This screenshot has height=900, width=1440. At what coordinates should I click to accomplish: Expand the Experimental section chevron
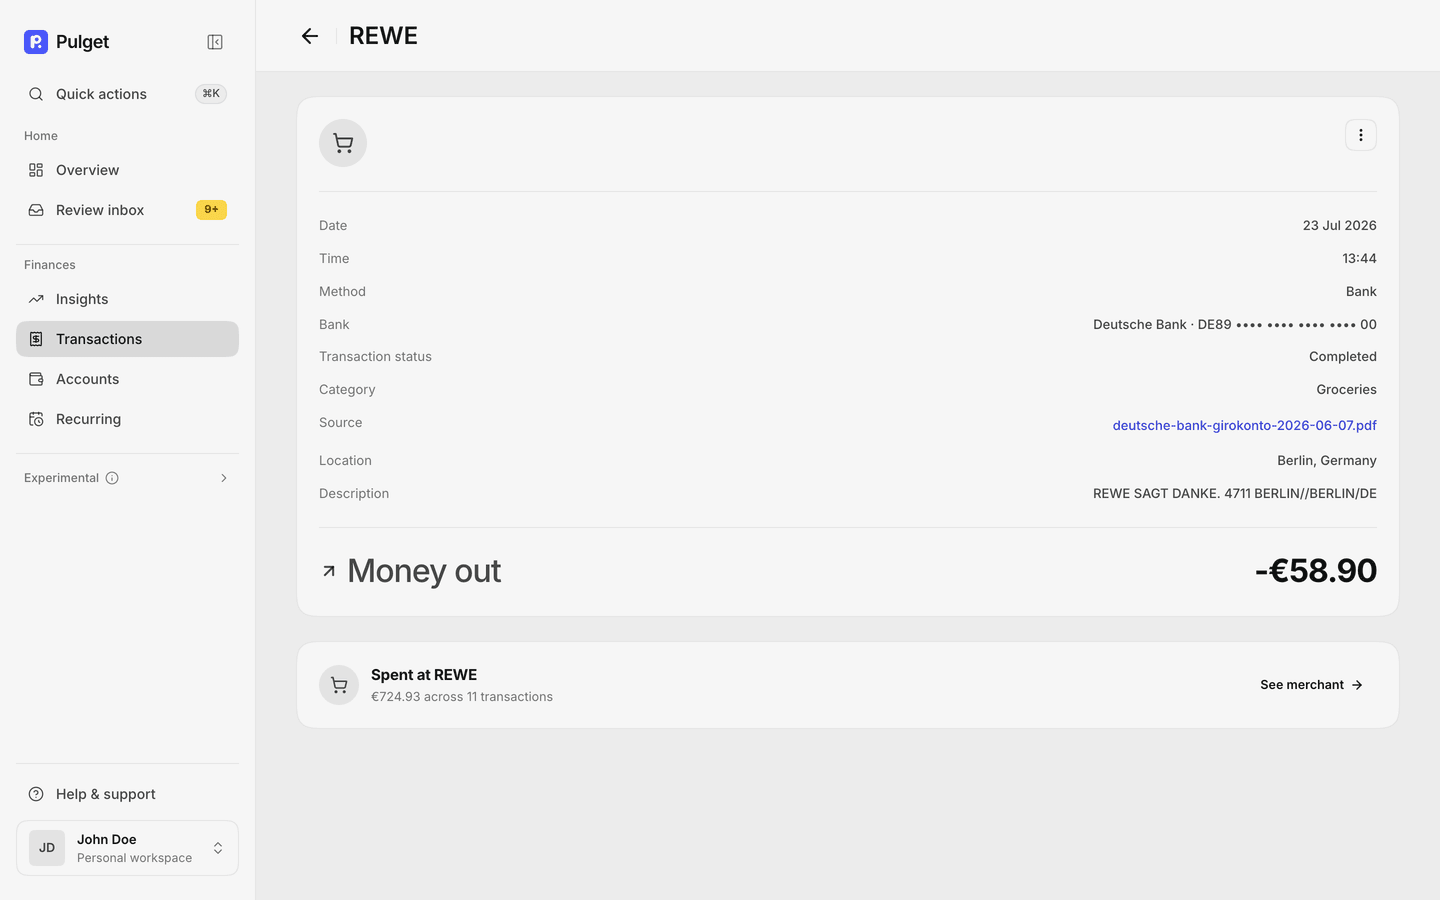click(224, 478)
